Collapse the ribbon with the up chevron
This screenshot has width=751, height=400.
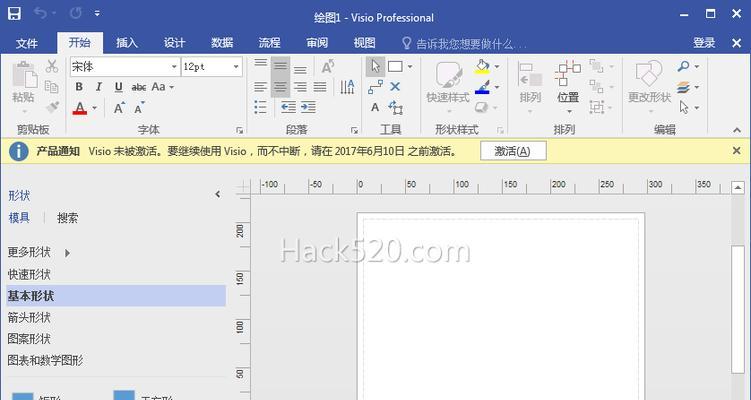pos(737,130)
